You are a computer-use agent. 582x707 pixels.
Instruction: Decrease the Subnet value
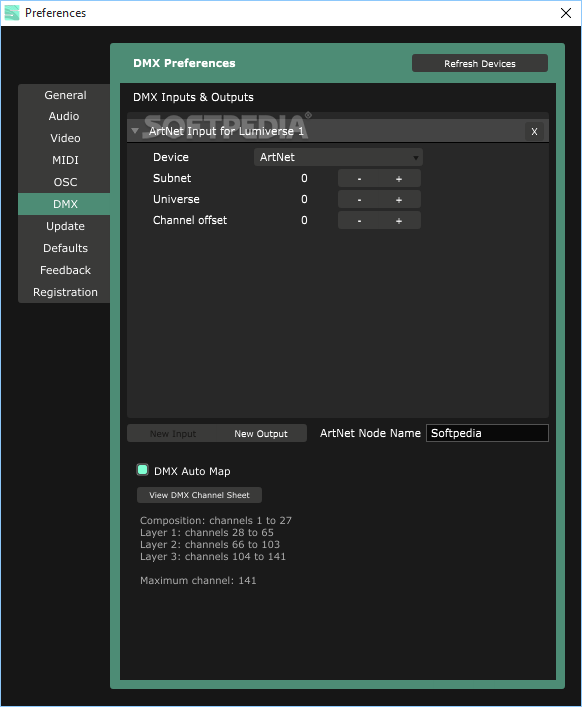[359, 179]
